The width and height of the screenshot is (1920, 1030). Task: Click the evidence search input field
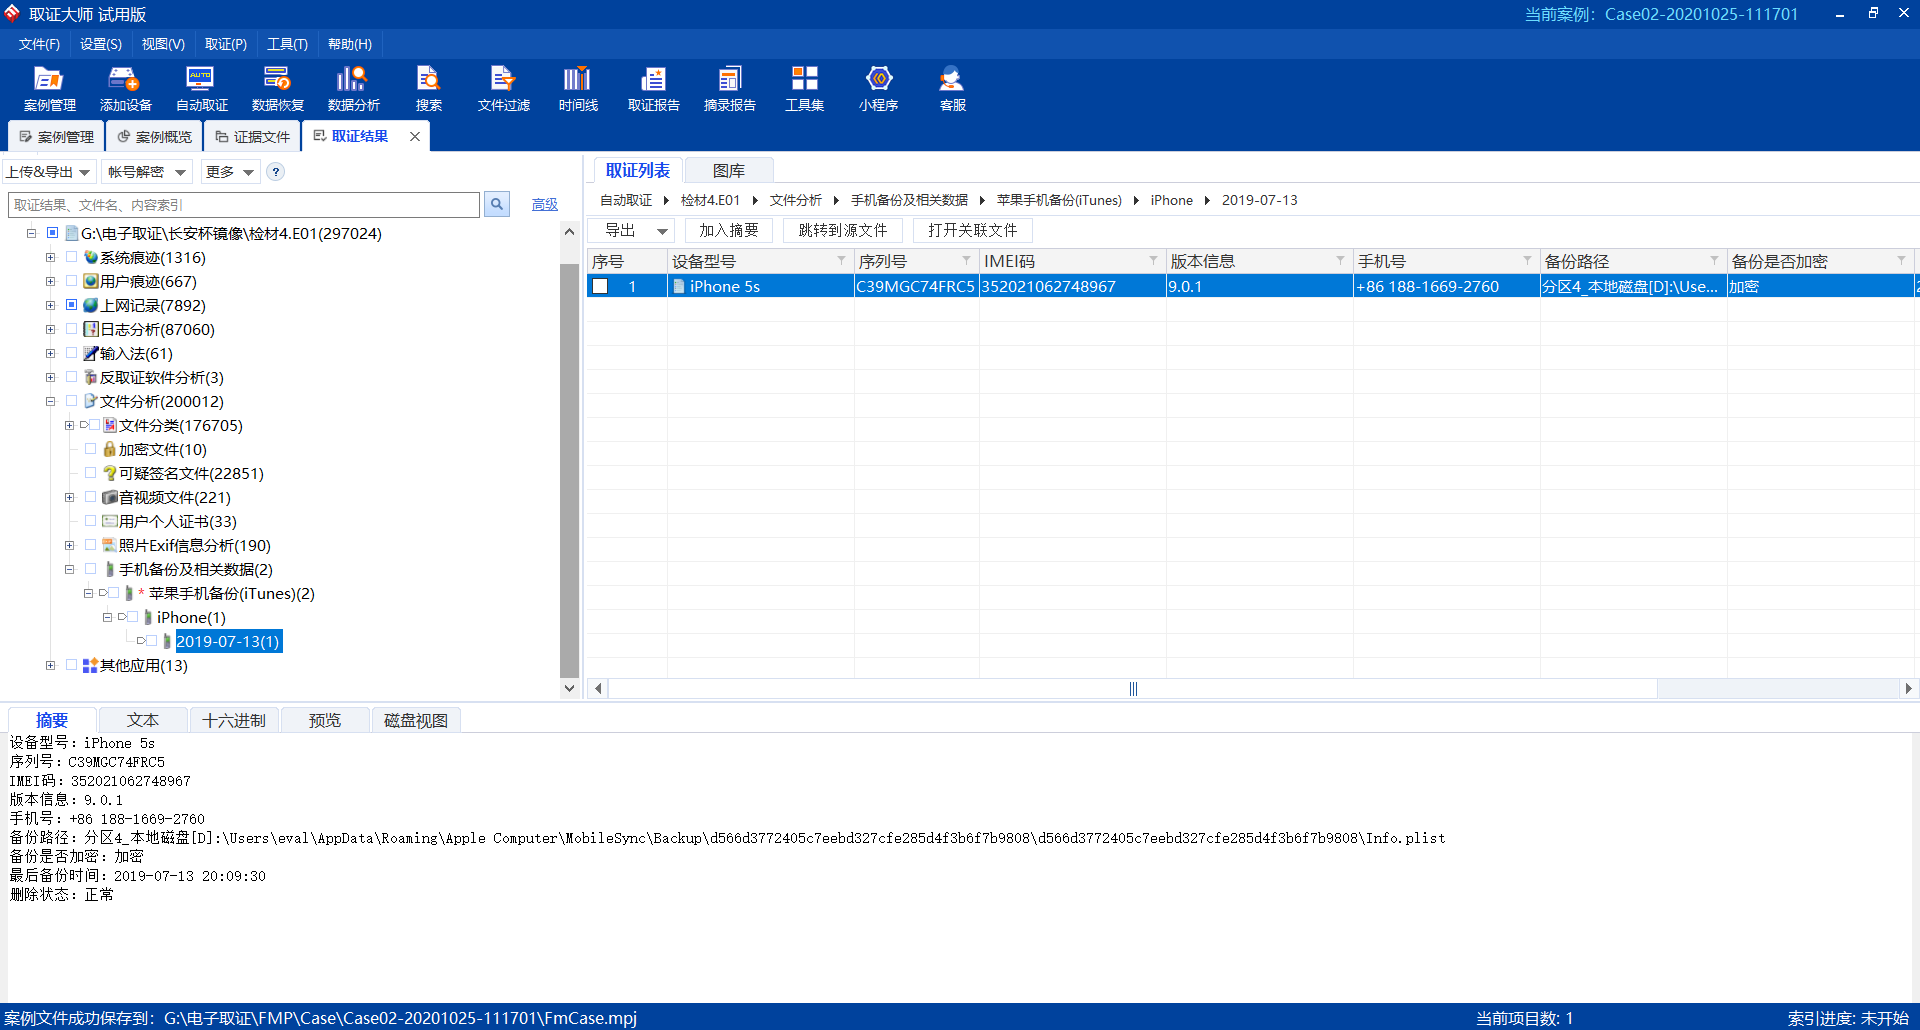pos(244,204)
